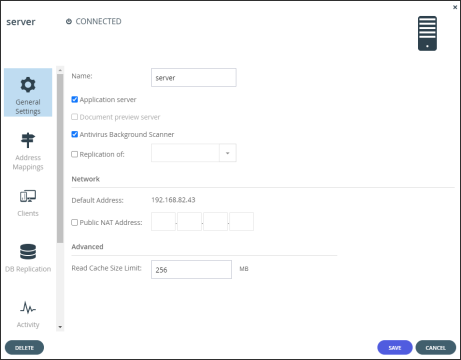The image size is (461, 360).
Task: Click the Read Cache Size Limit field
Action: click(191, 270)
